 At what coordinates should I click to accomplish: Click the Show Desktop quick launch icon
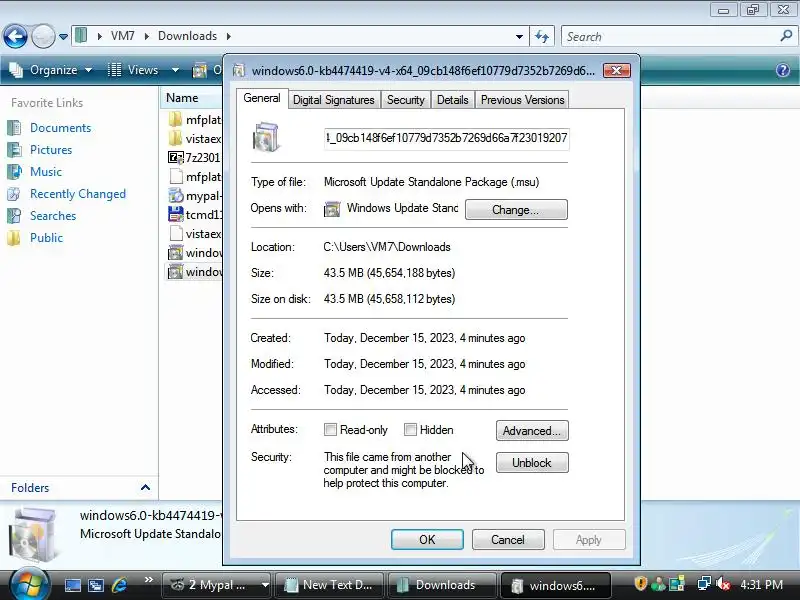tap(72, 585)
